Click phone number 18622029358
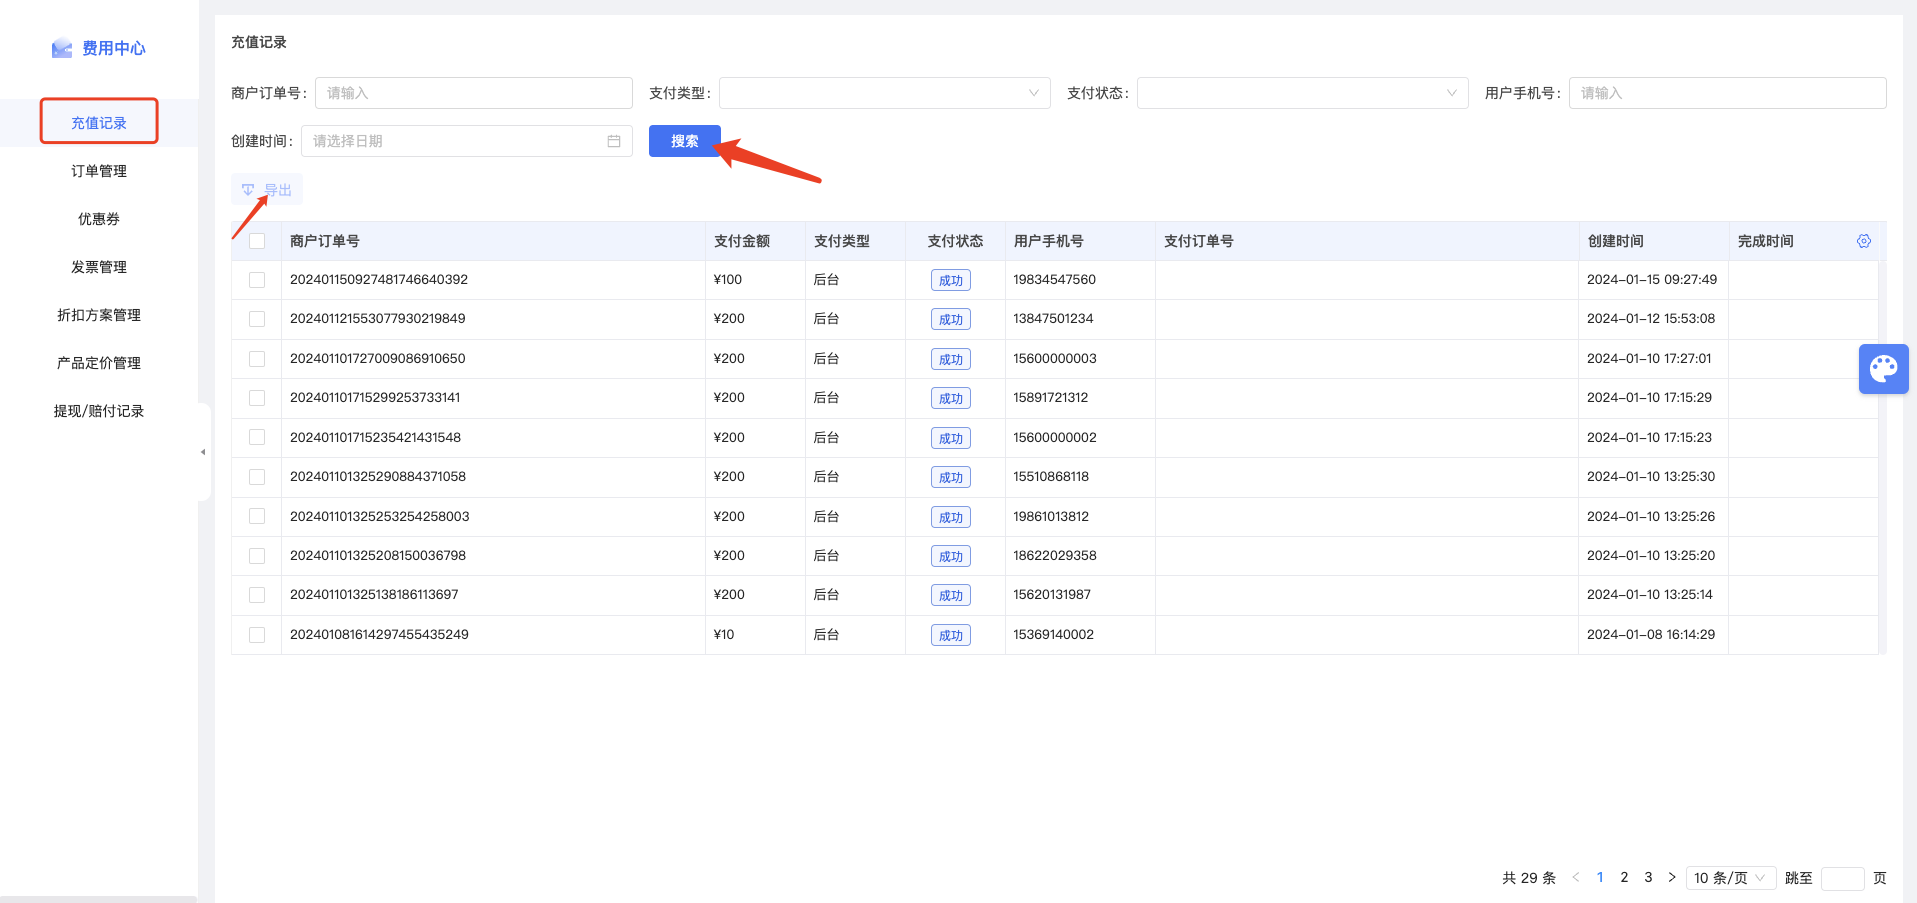 [x=1055, y=556]
